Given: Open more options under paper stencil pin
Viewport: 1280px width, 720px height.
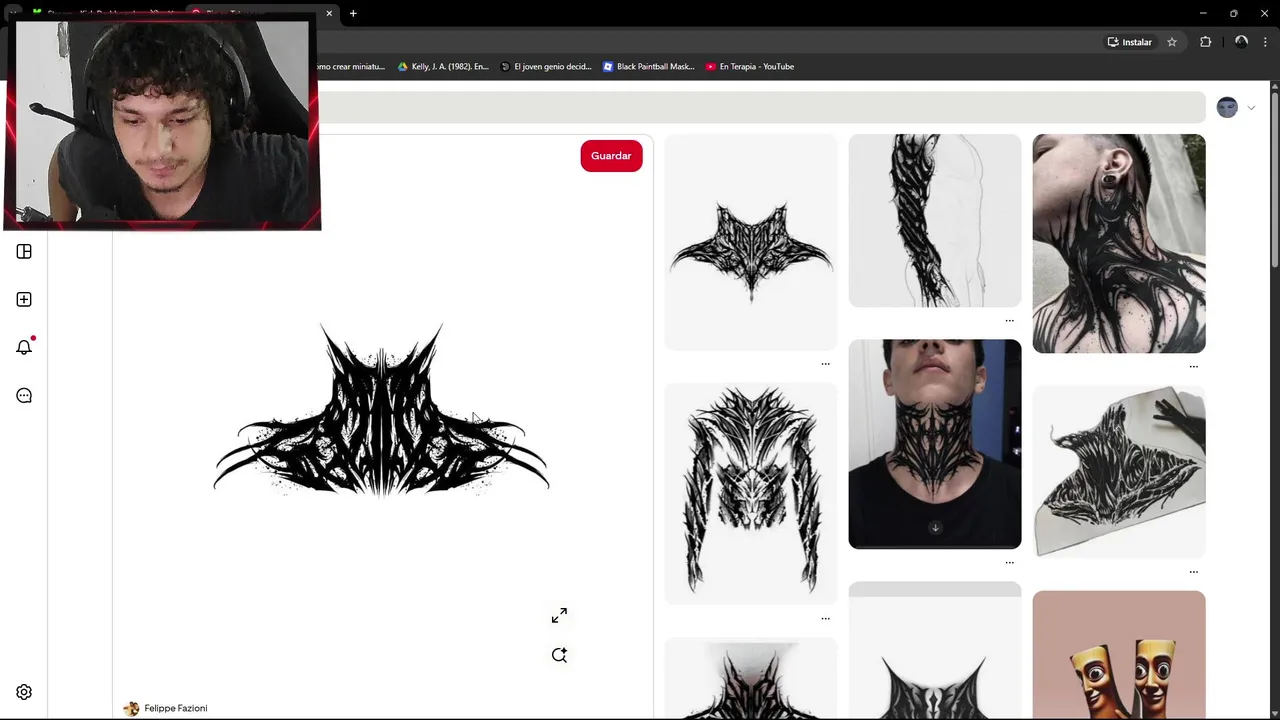Looking at the screenshot, I should pos(1193,572).
